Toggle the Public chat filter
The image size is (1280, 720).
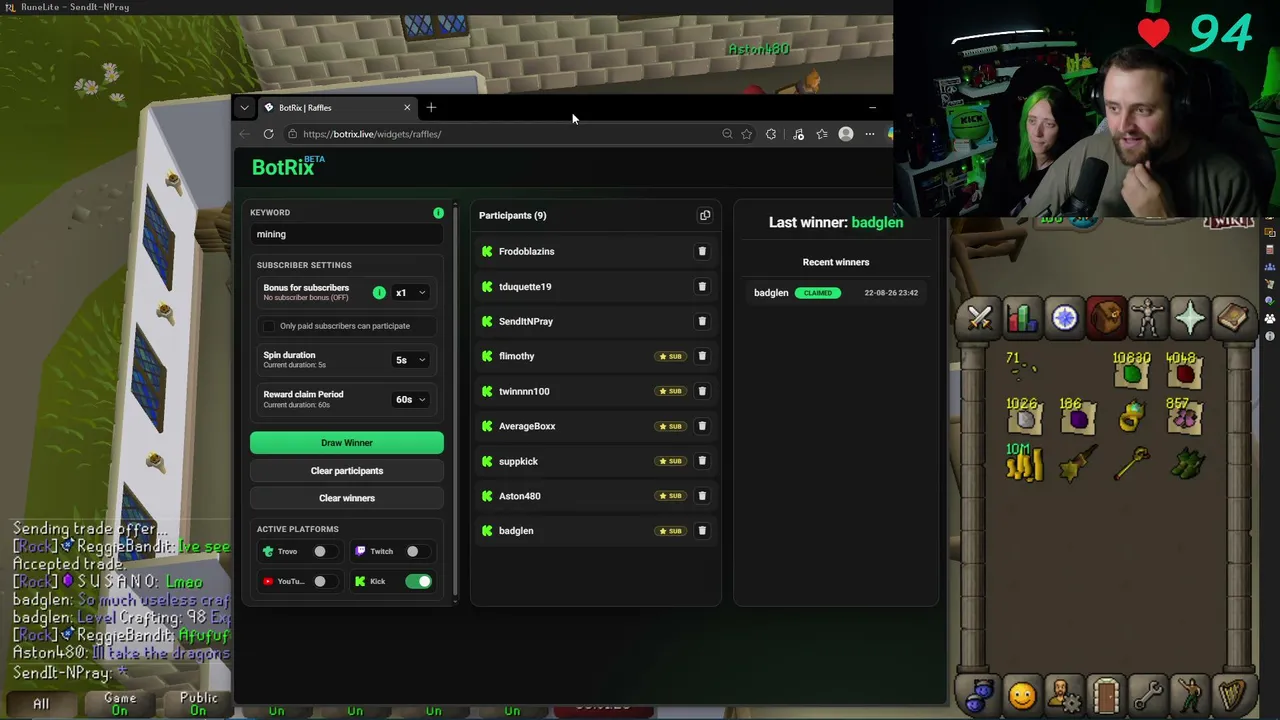(x=198, y=704)
